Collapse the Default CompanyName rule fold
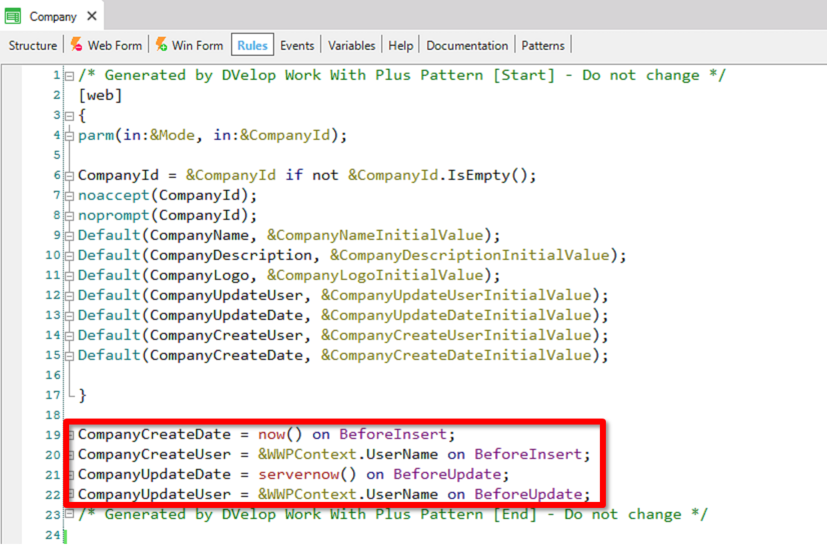The width and height of the screenshot is (827, 545). (69, 236)
